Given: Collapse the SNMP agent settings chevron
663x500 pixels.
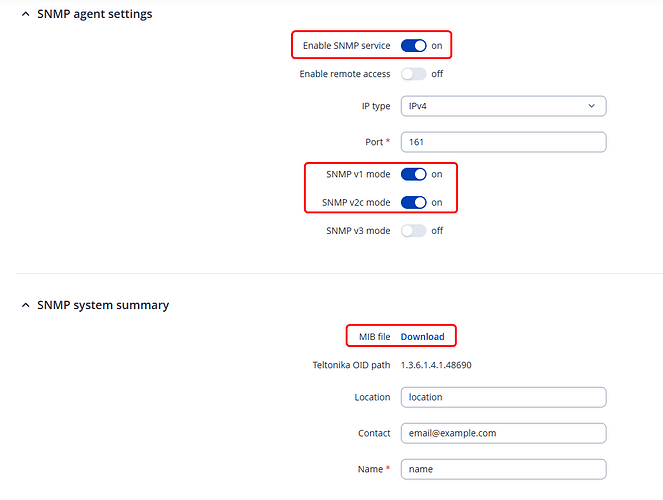Looking at the screenshot, I should coord(25,14).
